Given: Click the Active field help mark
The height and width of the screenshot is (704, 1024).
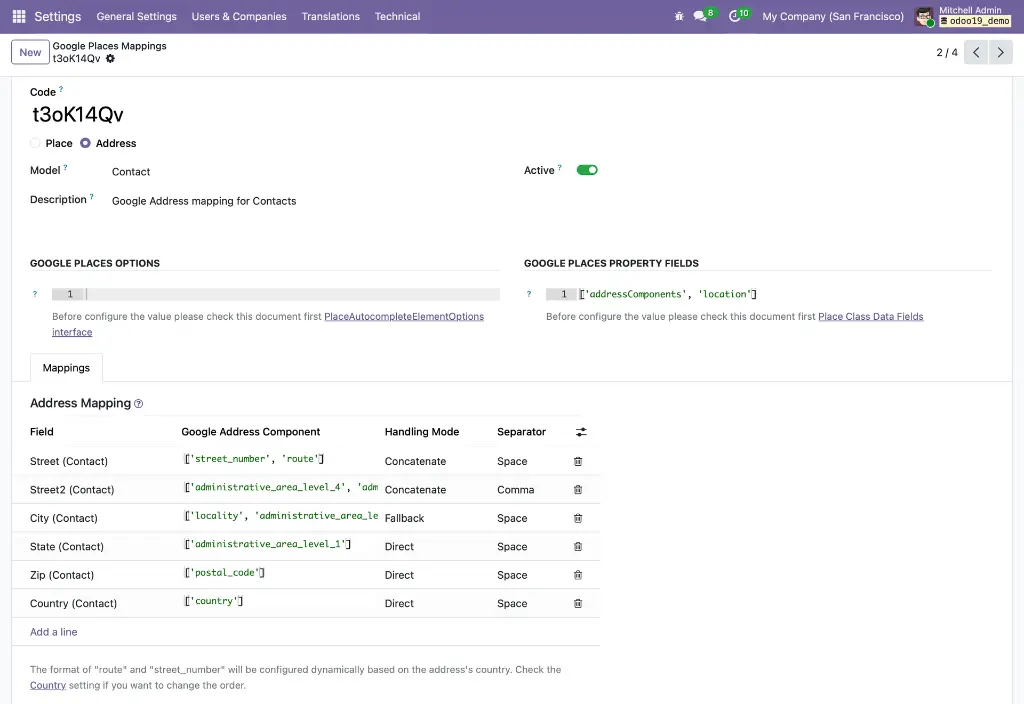Looking at the screenshot, I should pyautogui.click(x=560, y=168).
